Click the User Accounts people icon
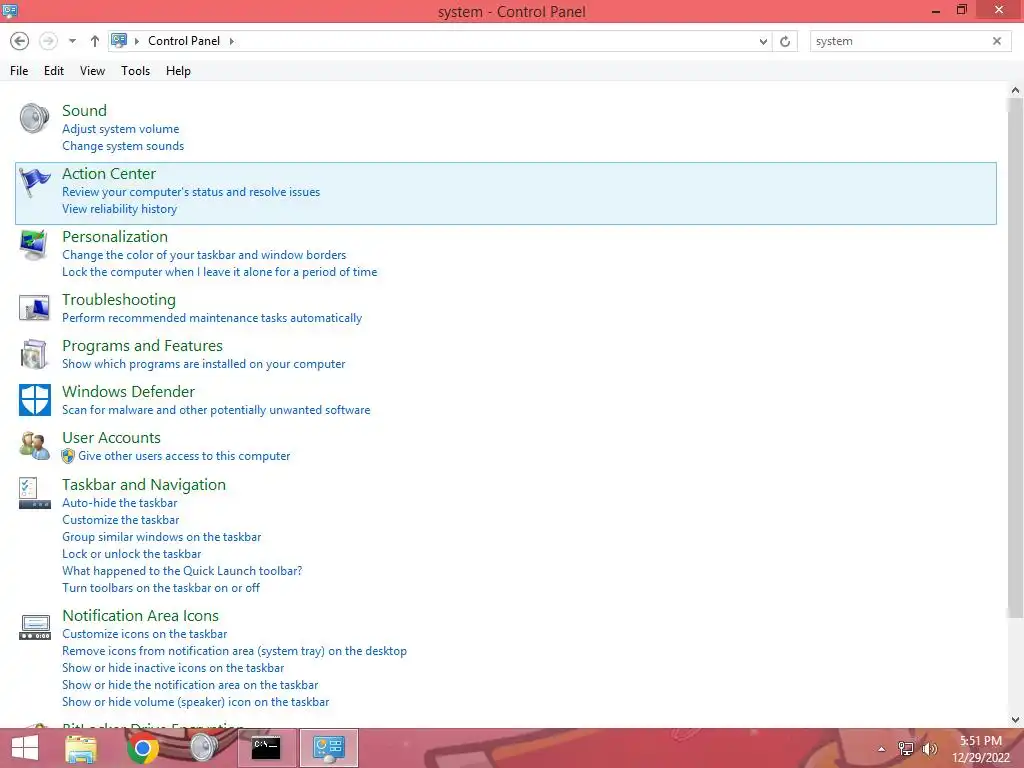This screenshot has width=1024, height=768. click(34, 445)
